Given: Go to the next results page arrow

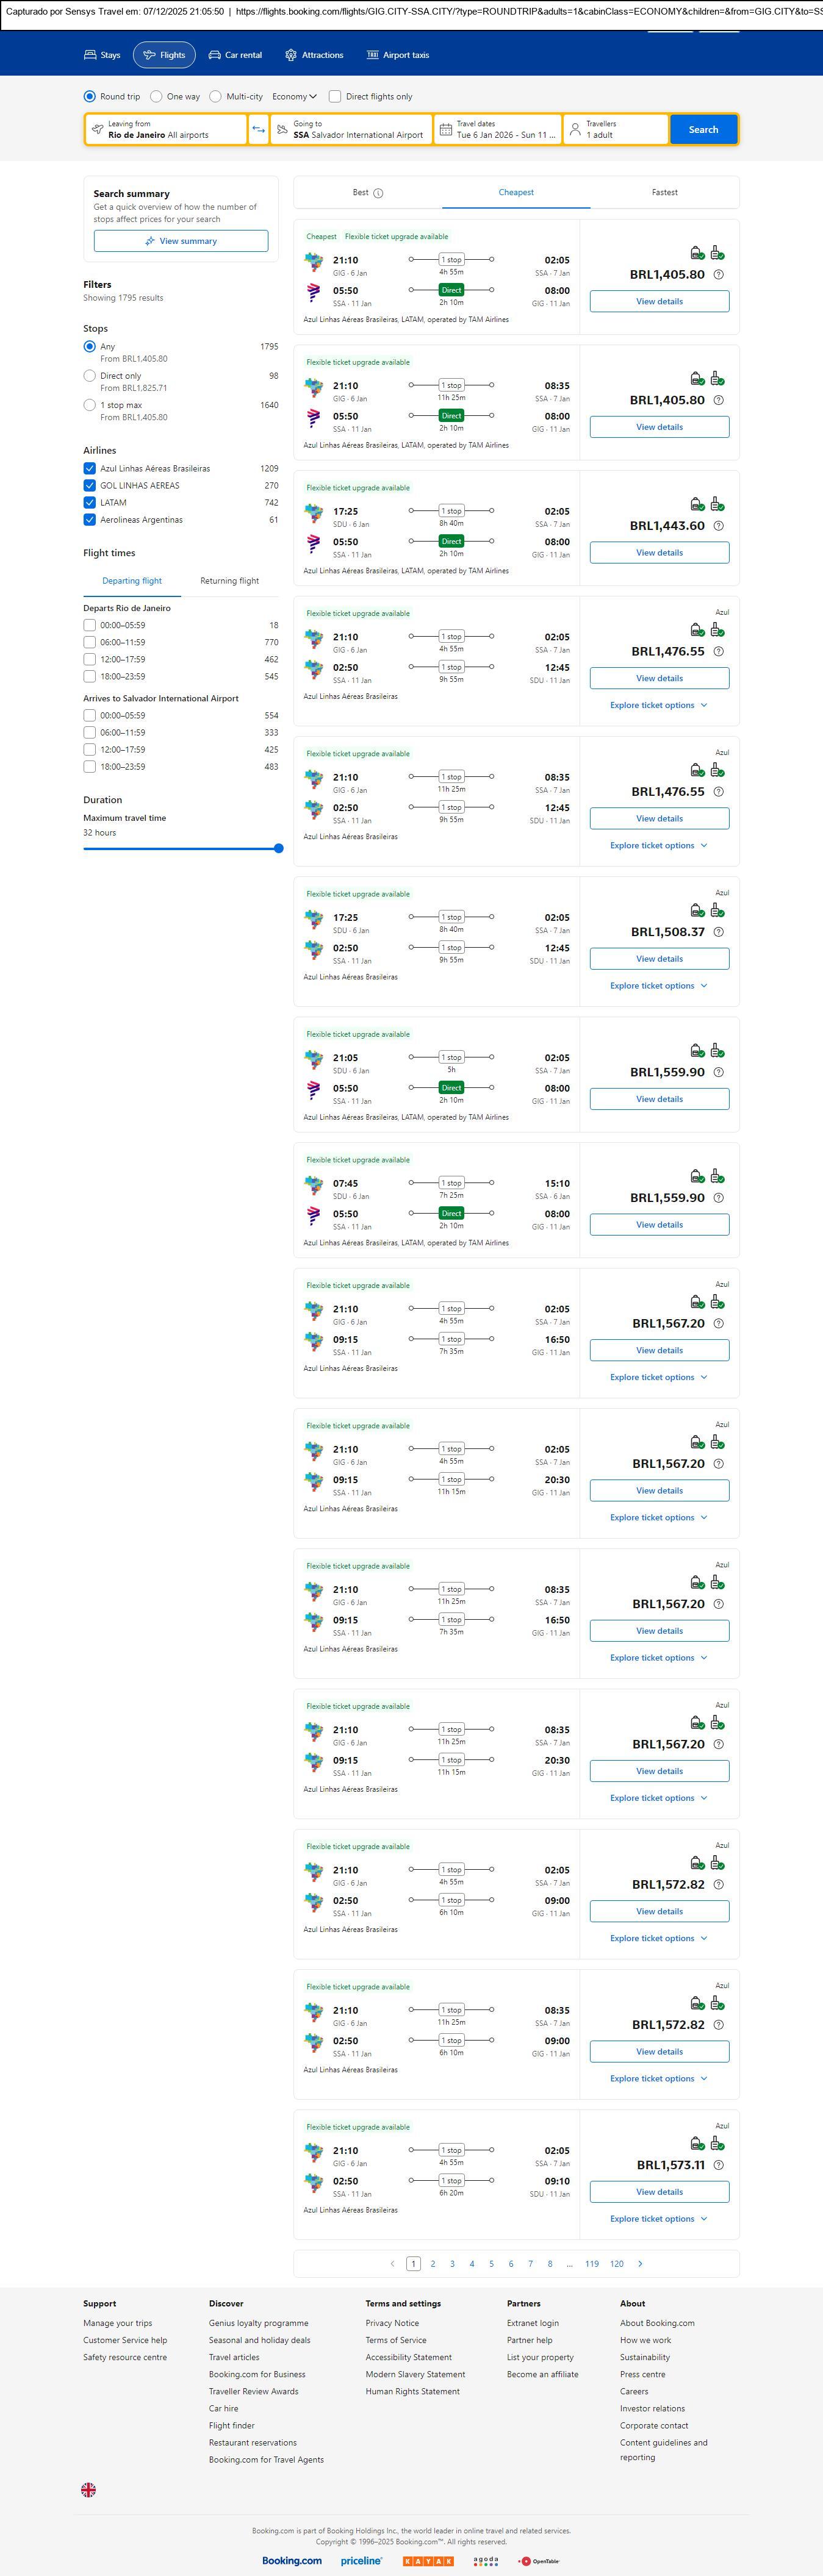Looking at the screenshot, I should (x=640, y=2263).
